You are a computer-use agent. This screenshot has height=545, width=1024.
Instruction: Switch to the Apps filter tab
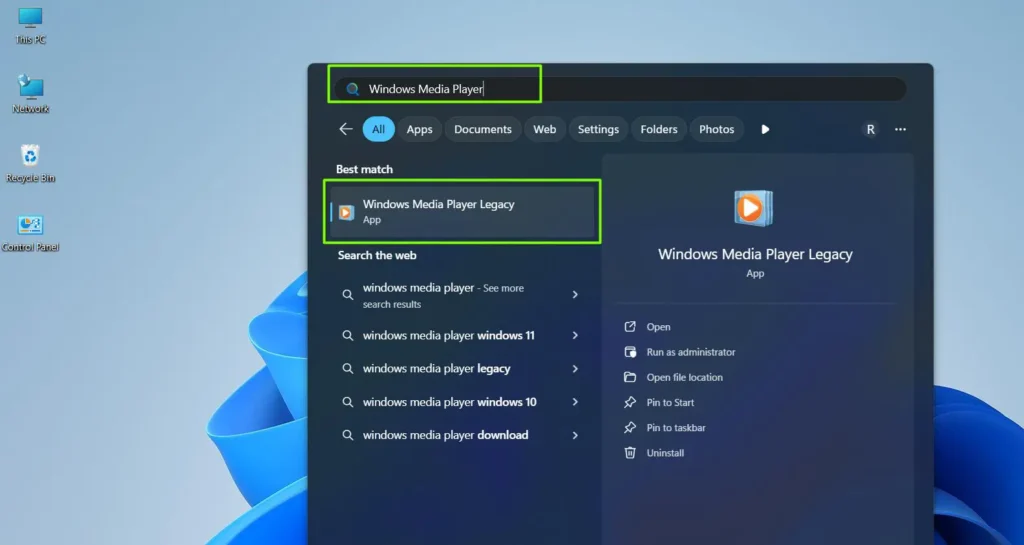coord(419,129)
